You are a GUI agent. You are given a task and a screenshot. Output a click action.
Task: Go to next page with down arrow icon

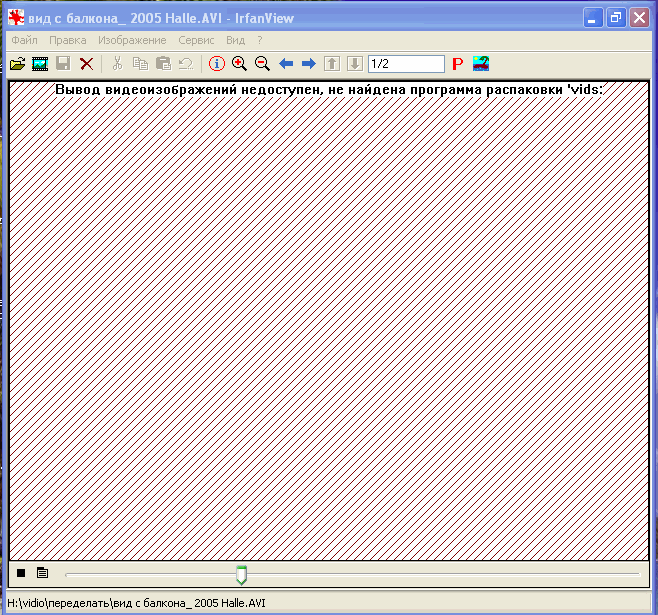(355, 64)
